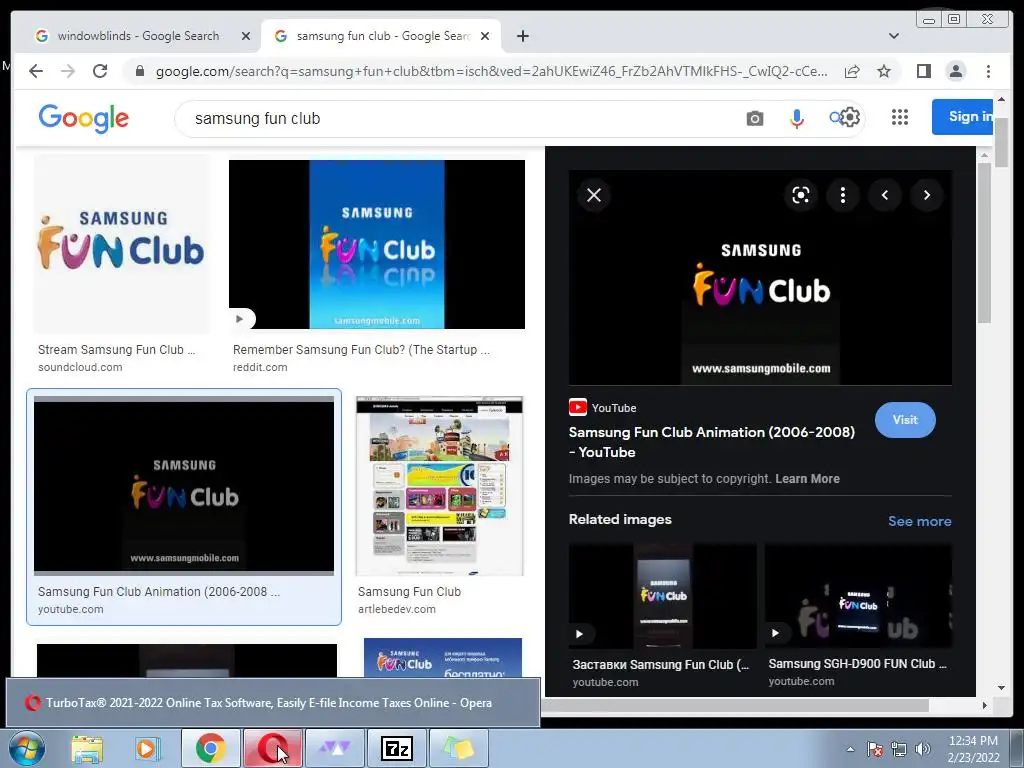Open Windows Explorer from the taskbar

[x=87, y=749]
